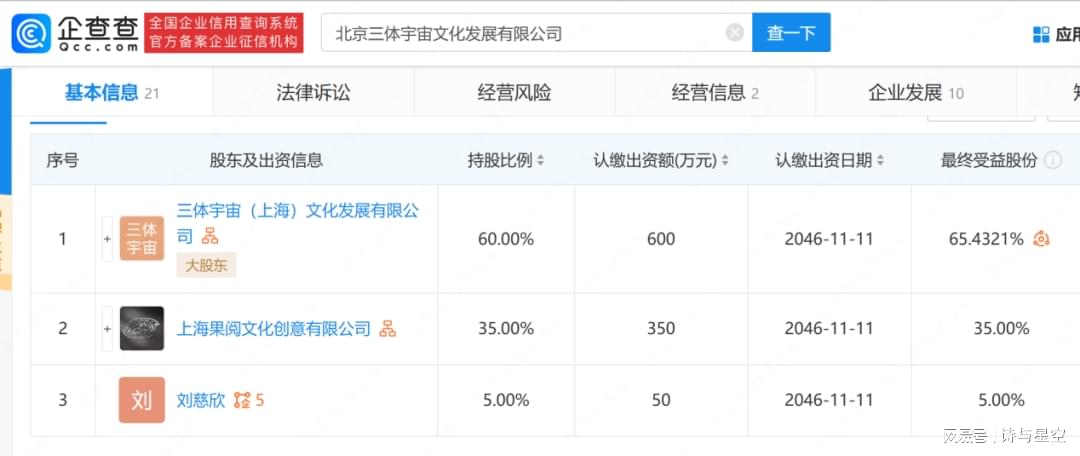Sort by 认缴出资额(万元) column arrows
The width and height of the screenshot is (1080, 456).
[x=725, y=161]
